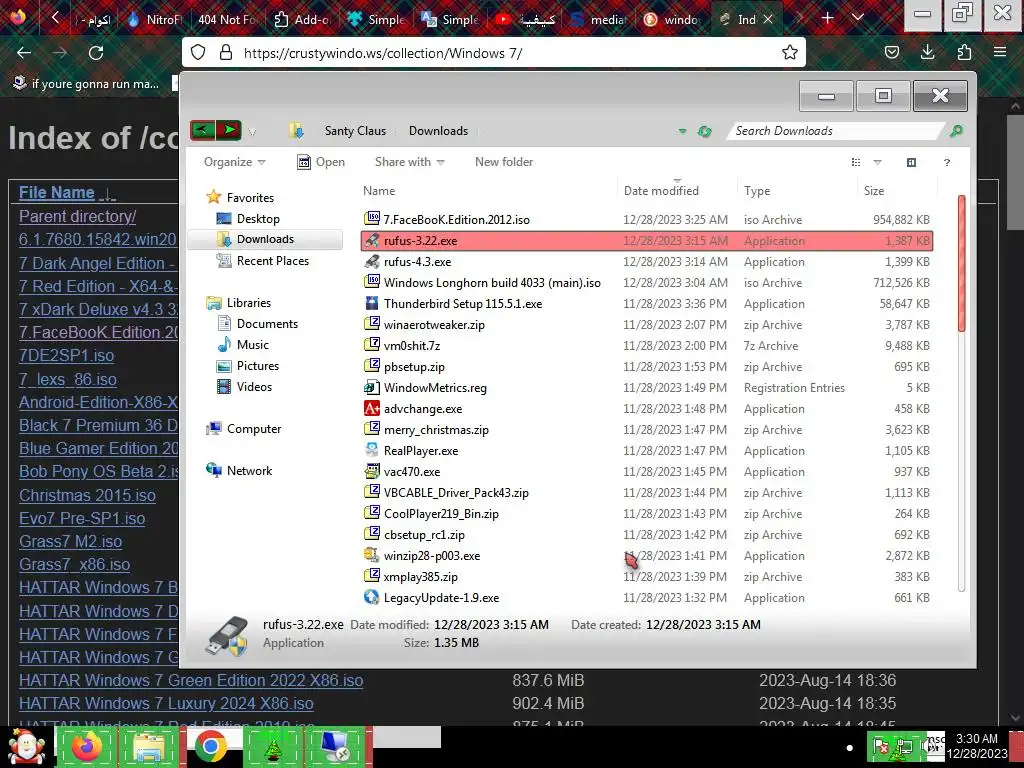Select advchange.exe file icon

(372, 408)
